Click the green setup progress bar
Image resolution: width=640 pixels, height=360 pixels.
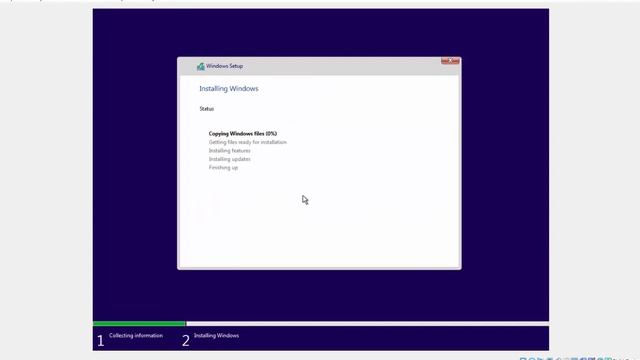point(140,324)
